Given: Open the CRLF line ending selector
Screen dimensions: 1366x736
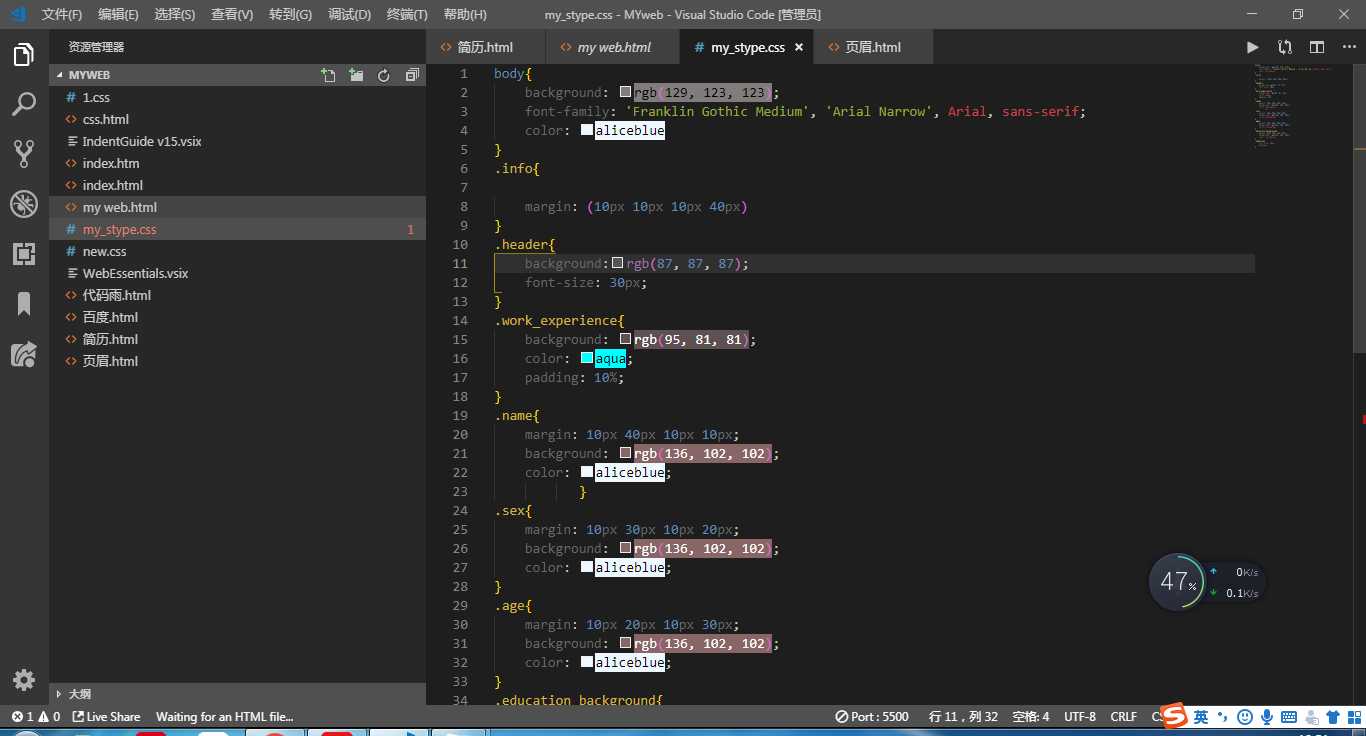Looking at the screenshot, I should click(x=1123, y=716).
